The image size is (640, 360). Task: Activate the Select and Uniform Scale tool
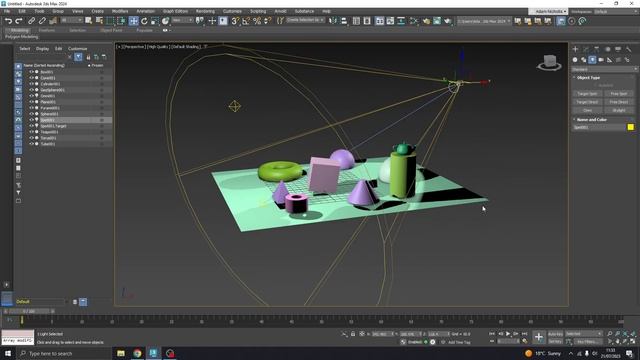point(155,21)
